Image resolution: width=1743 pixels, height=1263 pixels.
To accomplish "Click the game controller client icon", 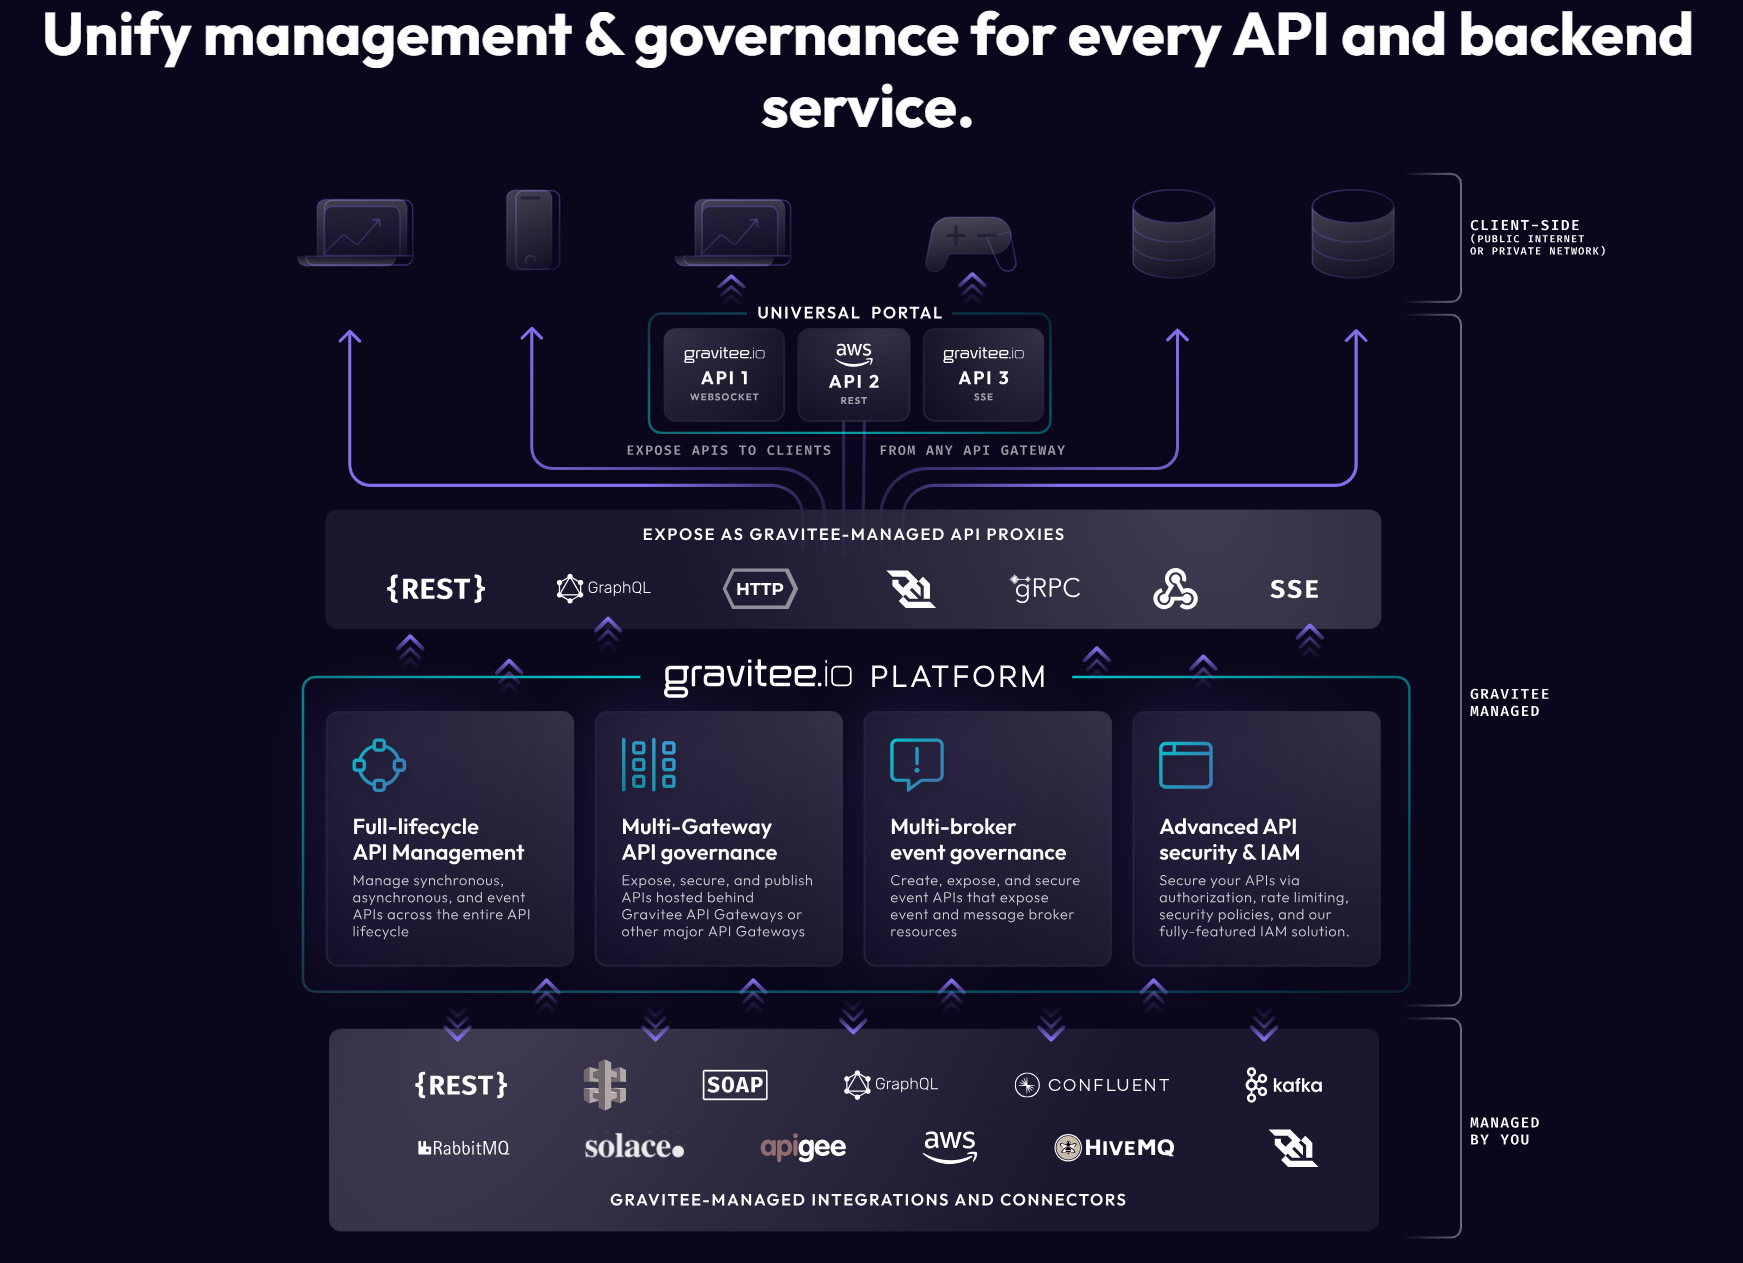I will 970,243.
